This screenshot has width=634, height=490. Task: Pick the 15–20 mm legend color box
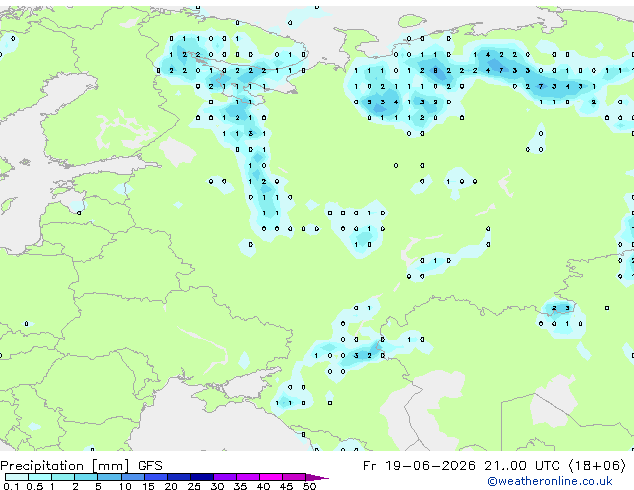(156, 477)
